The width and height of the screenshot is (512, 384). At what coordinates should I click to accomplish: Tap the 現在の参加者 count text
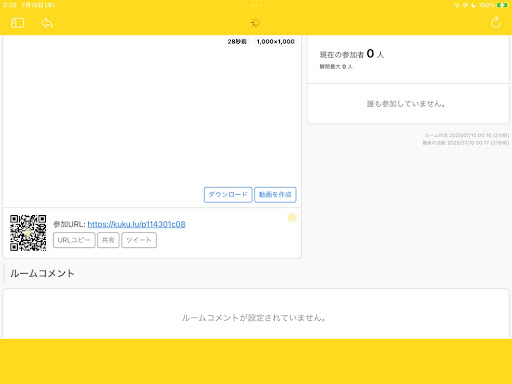click(352, 54)
